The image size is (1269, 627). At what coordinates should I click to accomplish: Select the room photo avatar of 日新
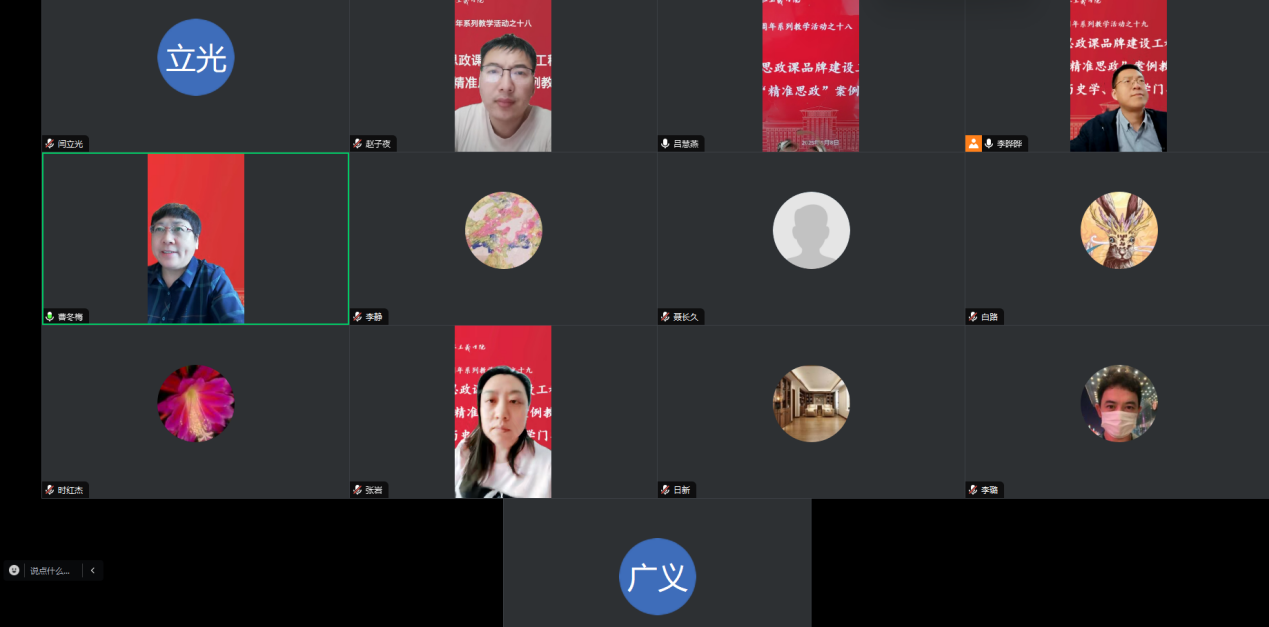coord(811,403)
